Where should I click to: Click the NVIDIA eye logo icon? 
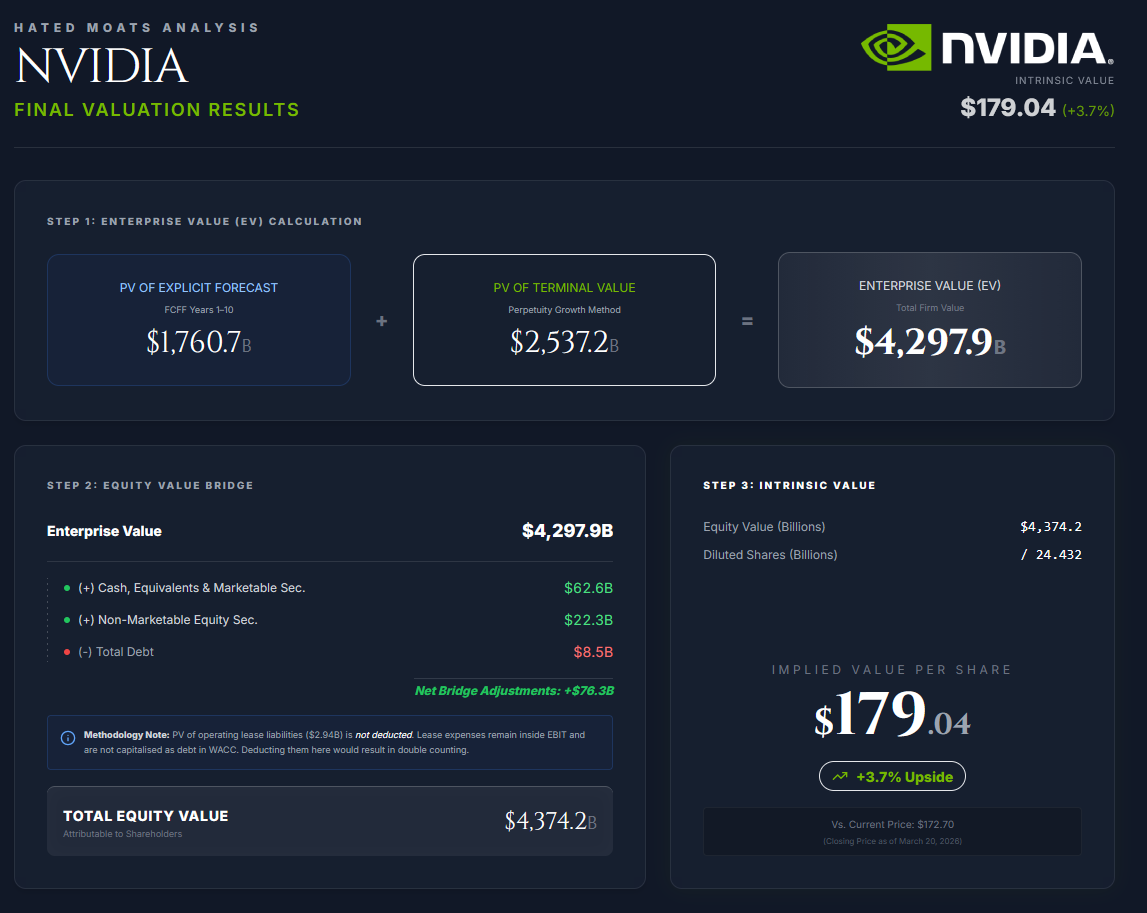tap(896, 48)
